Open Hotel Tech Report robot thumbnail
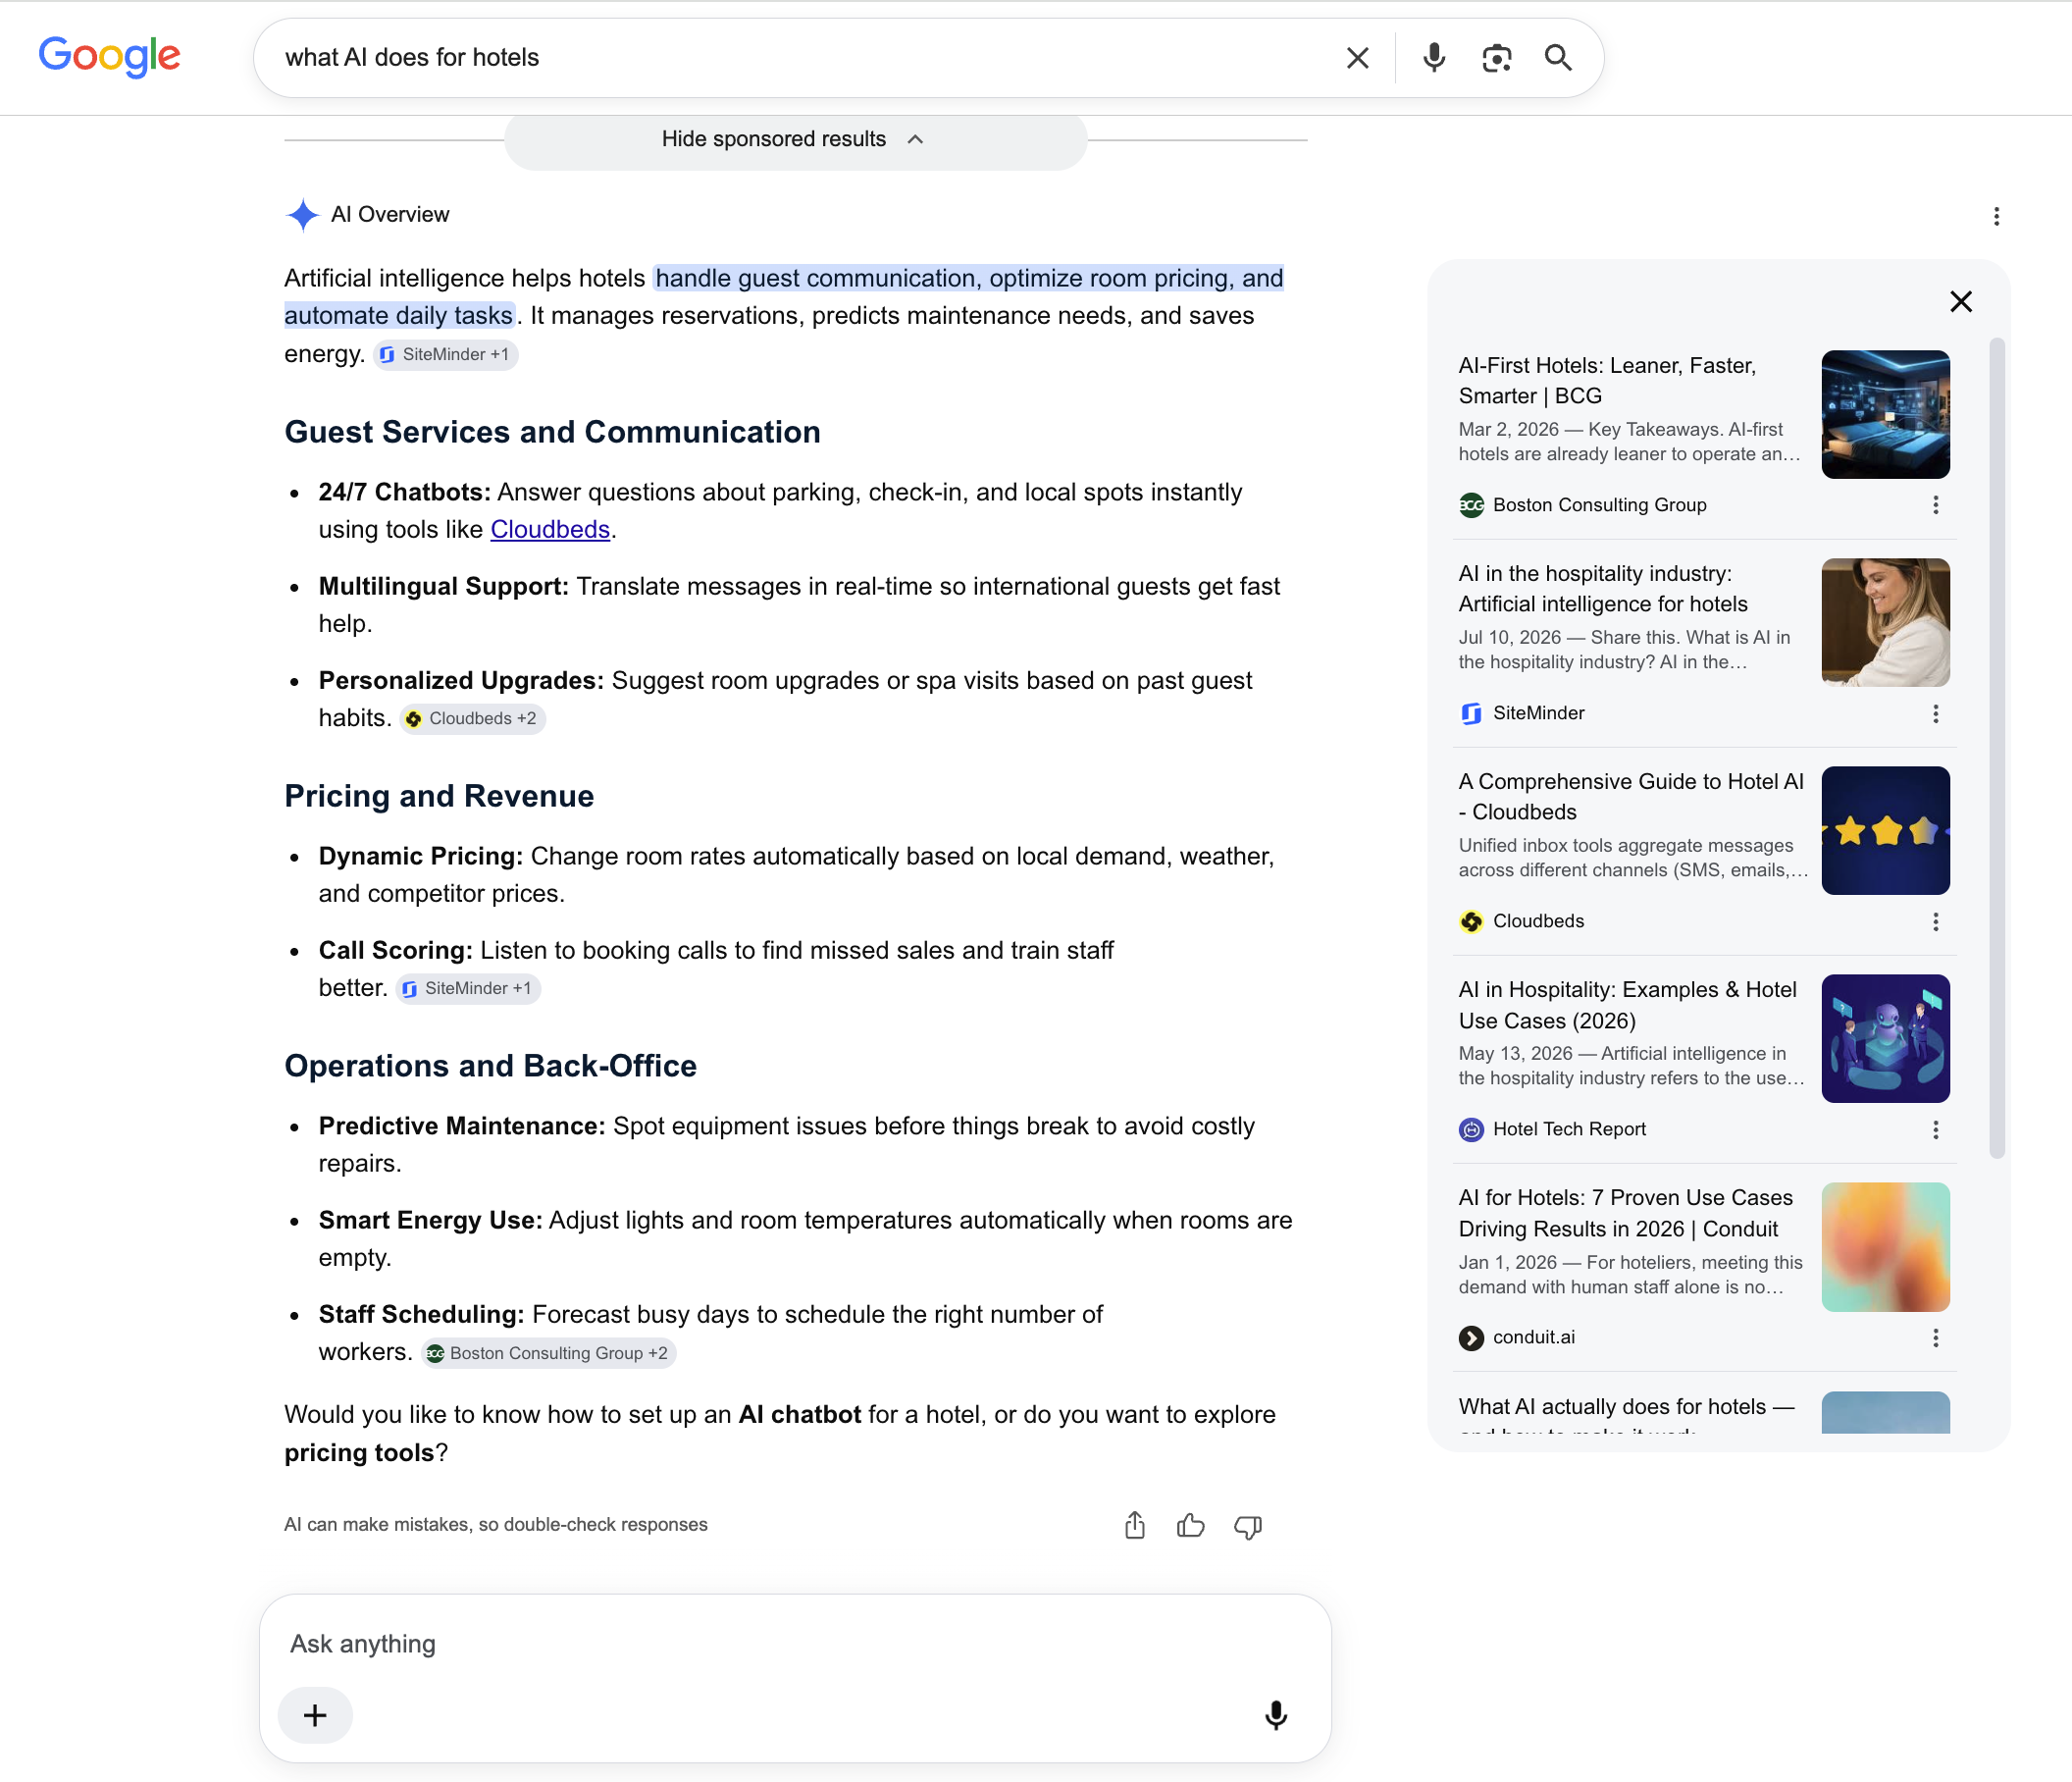Viewport: 2072px width, 1782px height. pos(1885,1038)
